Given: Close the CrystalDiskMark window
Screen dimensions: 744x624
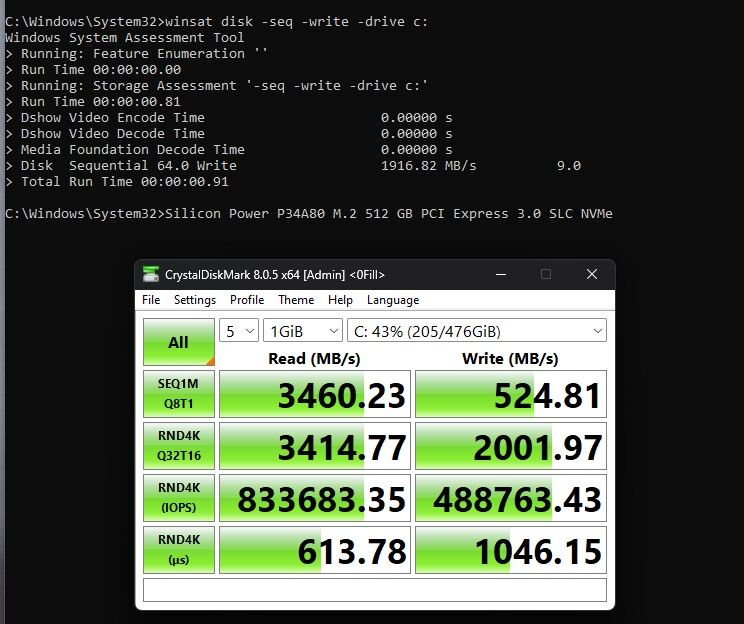Looking at the screenshot, I should (592, 274).
